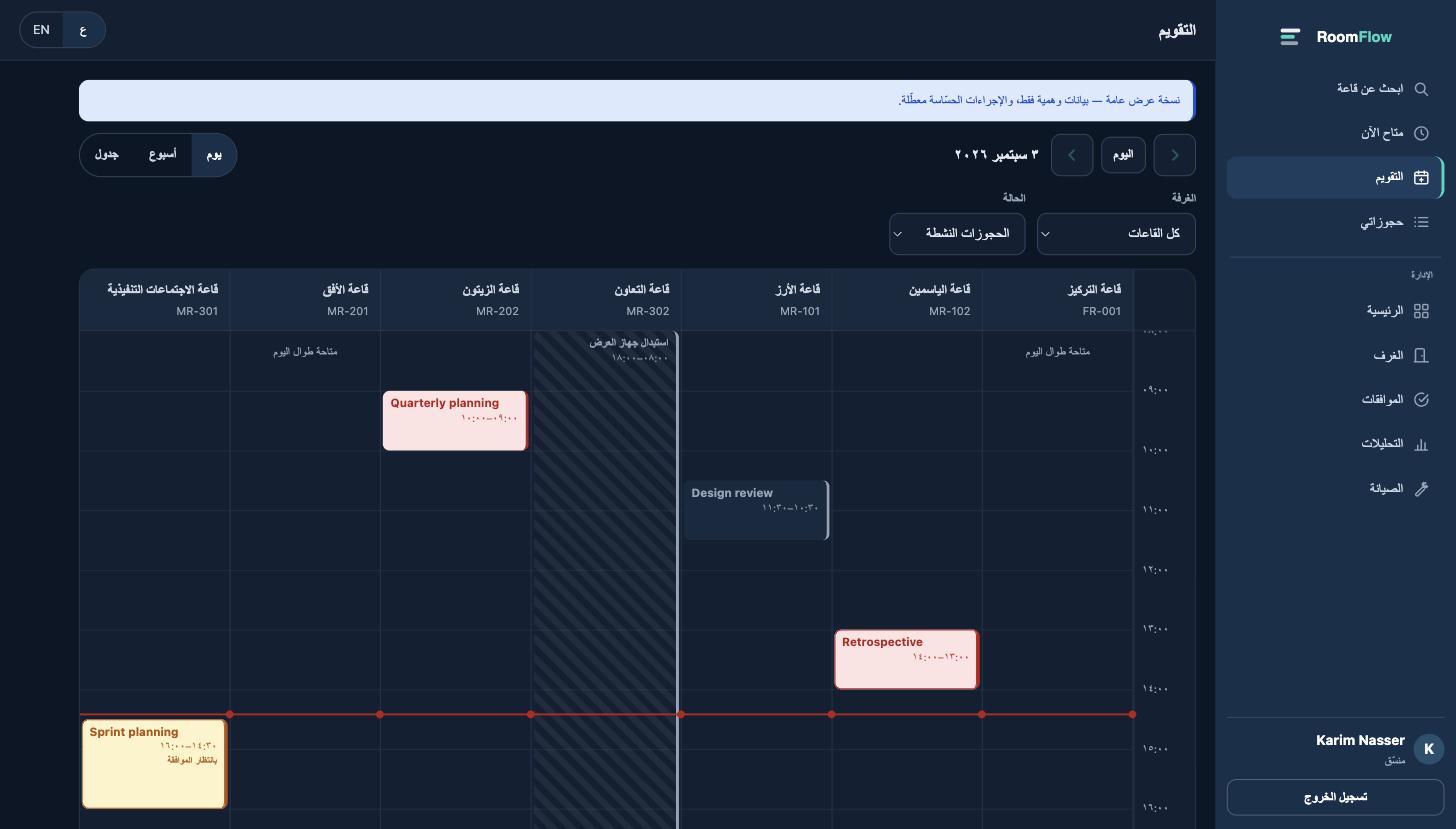
Task: Click the قاعة الاجتماعات التنفيذية MR-301 header
Action: pos(155,300)
